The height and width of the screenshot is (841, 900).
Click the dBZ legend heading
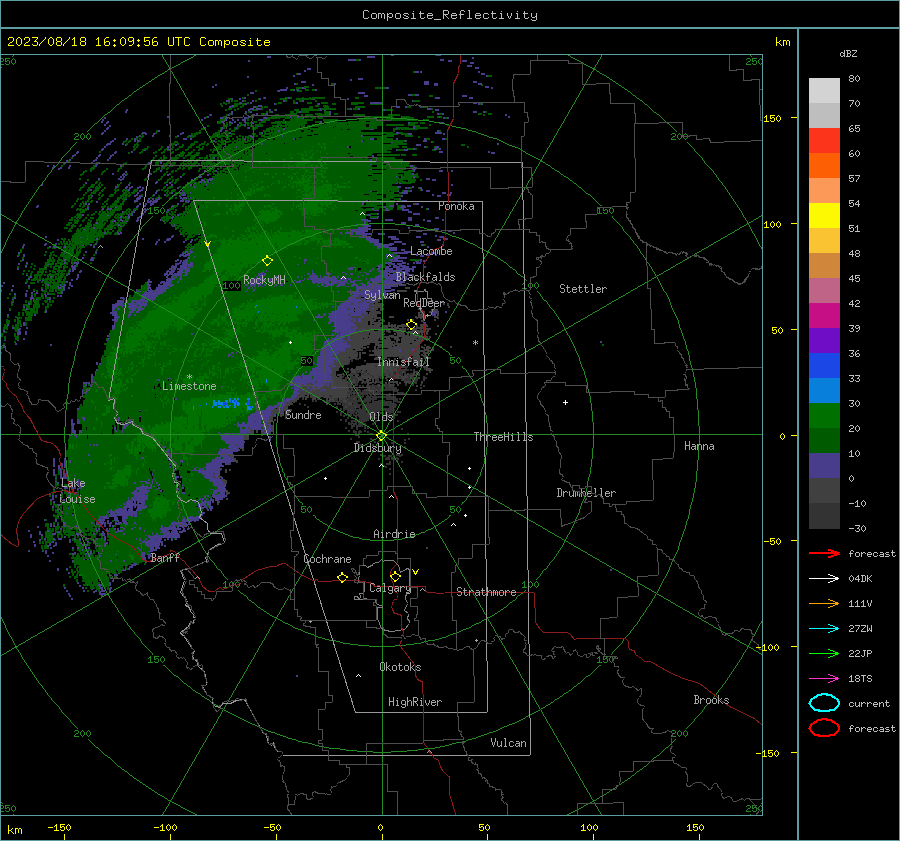pos(848,53)
